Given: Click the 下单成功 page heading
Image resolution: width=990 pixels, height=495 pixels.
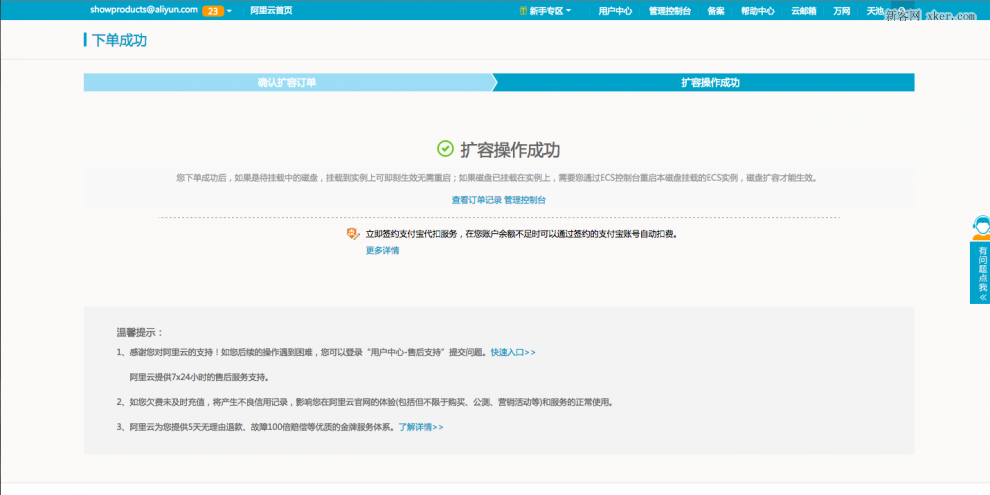Looking at the screenshot, I should click(119, 40).
